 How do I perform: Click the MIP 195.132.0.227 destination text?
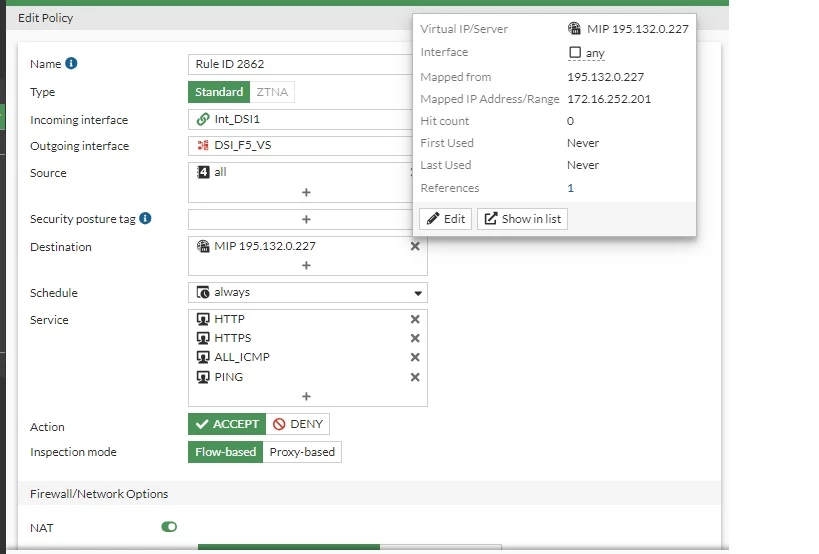[x=265, y=246]
